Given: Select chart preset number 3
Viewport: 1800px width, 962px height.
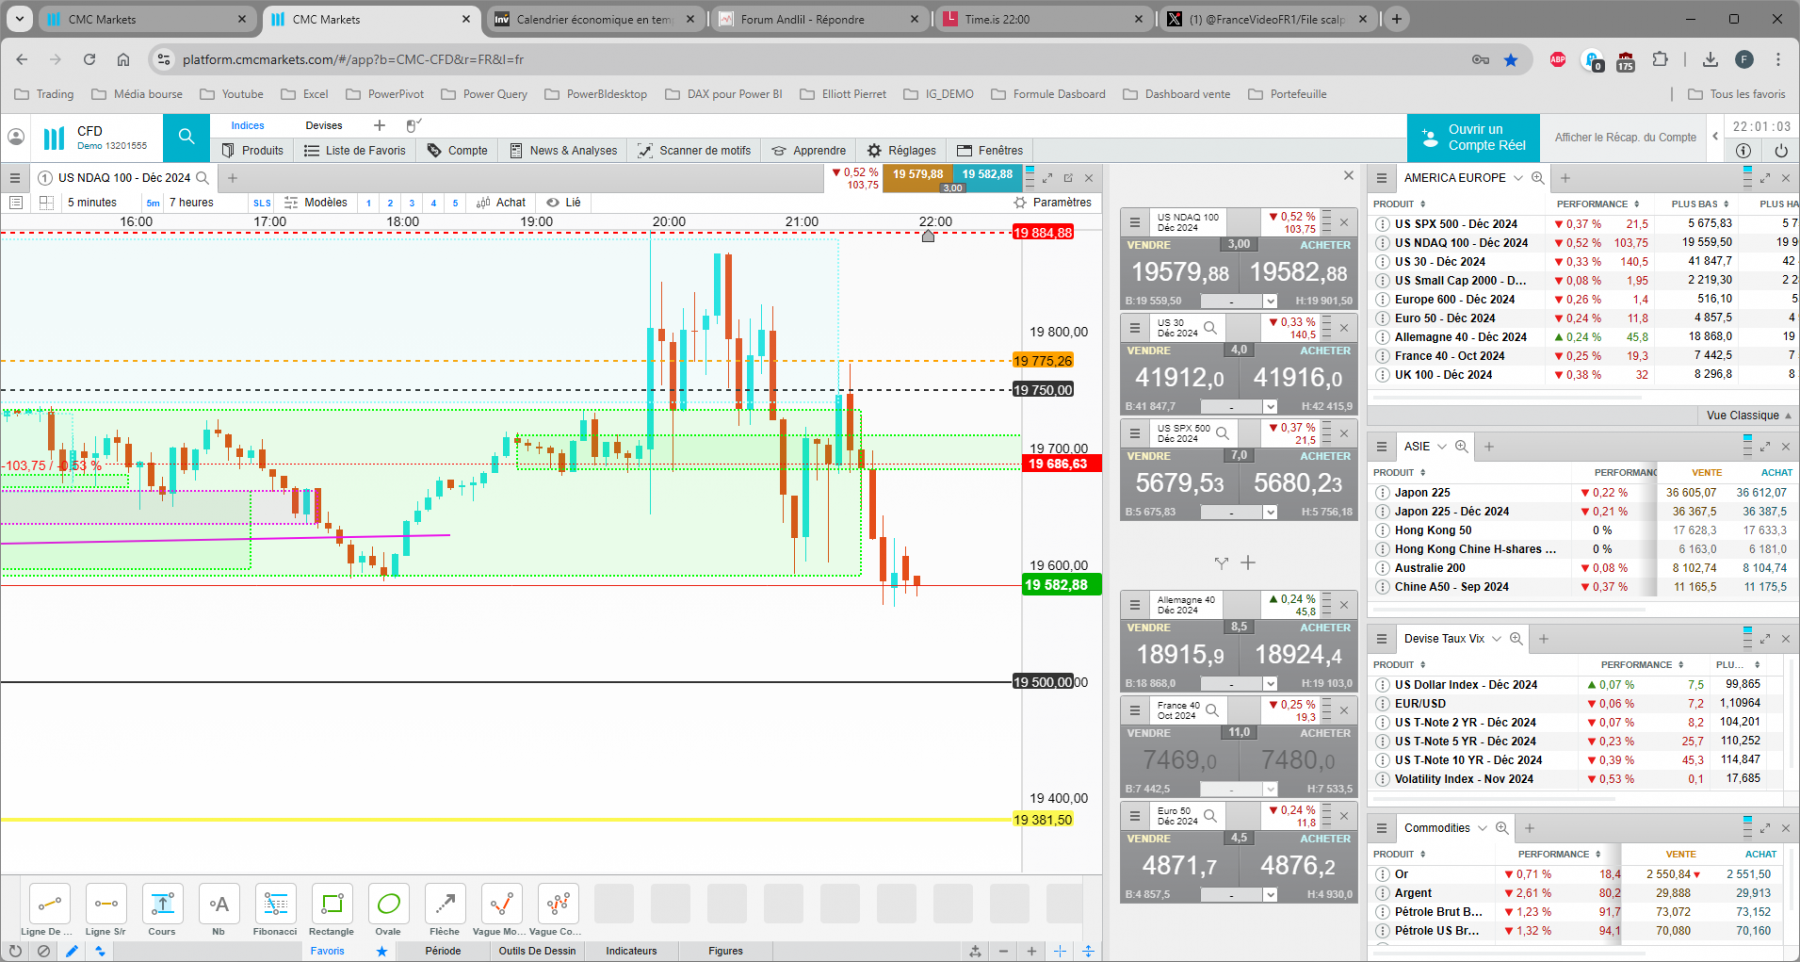Looking at the screenshot, I should (412, 203).
